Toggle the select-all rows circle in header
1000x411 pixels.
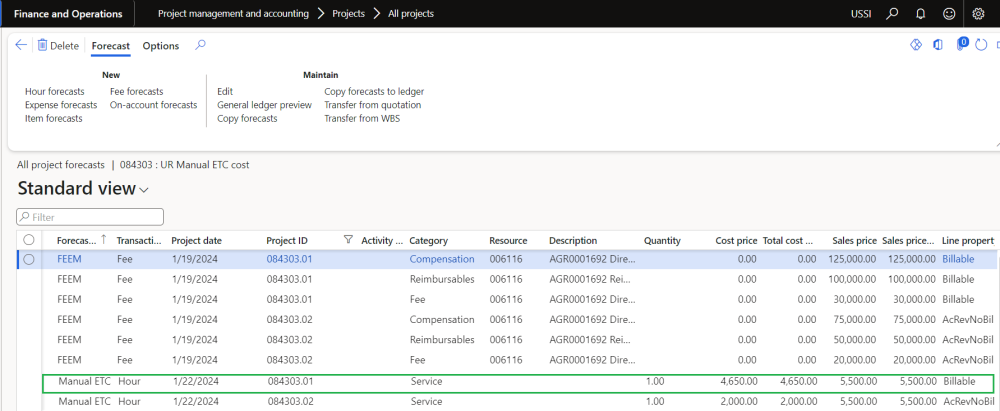pyautogui.click(x=29, y=240)
